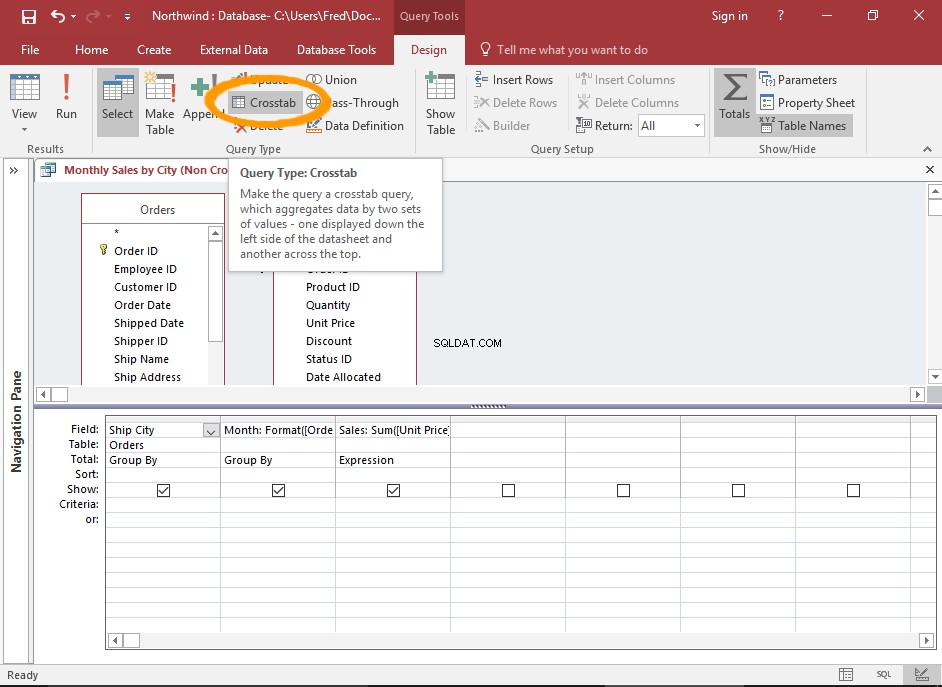942x687 pixels.
Task: Open query Parameters dialog
Action: (798, 80)
